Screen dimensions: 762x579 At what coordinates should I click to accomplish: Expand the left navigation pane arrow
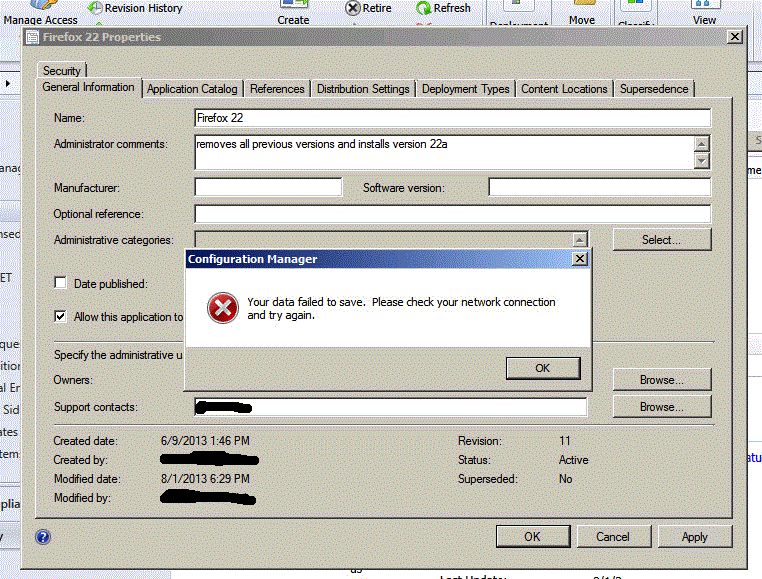[8, 83]
